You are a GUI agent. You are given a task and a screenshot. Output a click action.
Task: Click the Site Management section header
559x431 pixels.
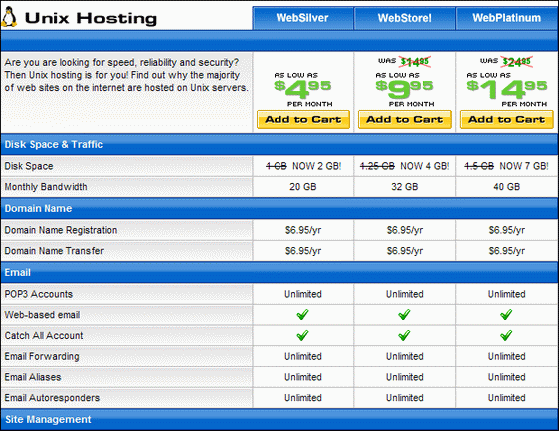280,420
